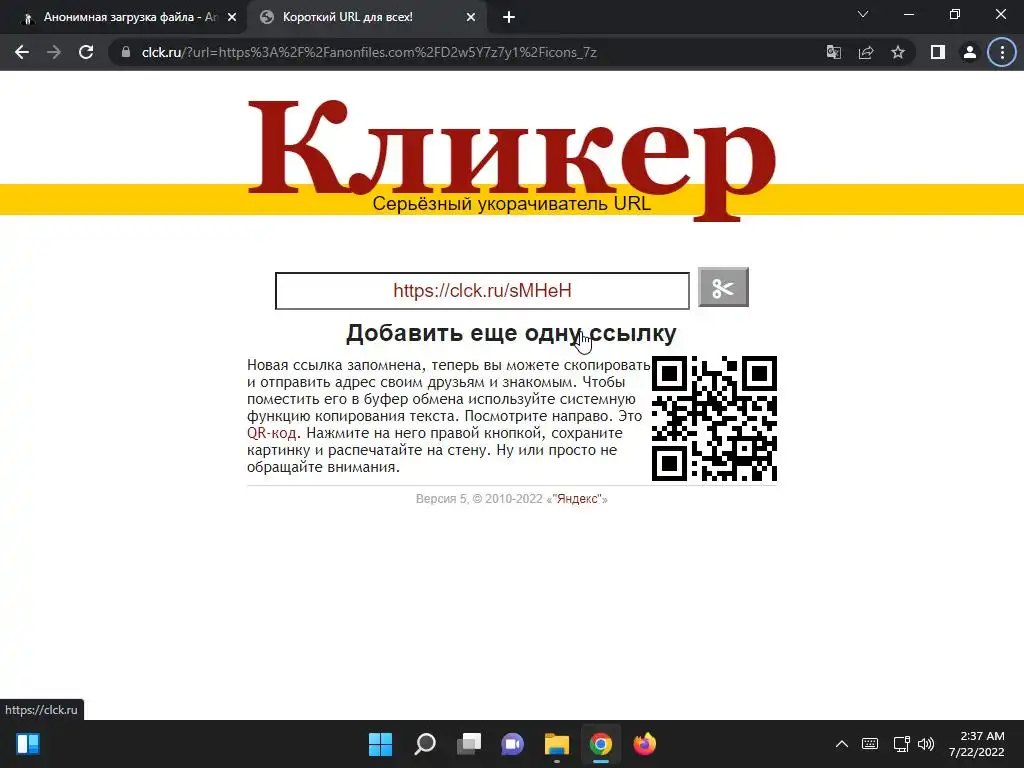Open the Яндекс footer link

click(577, 499)
